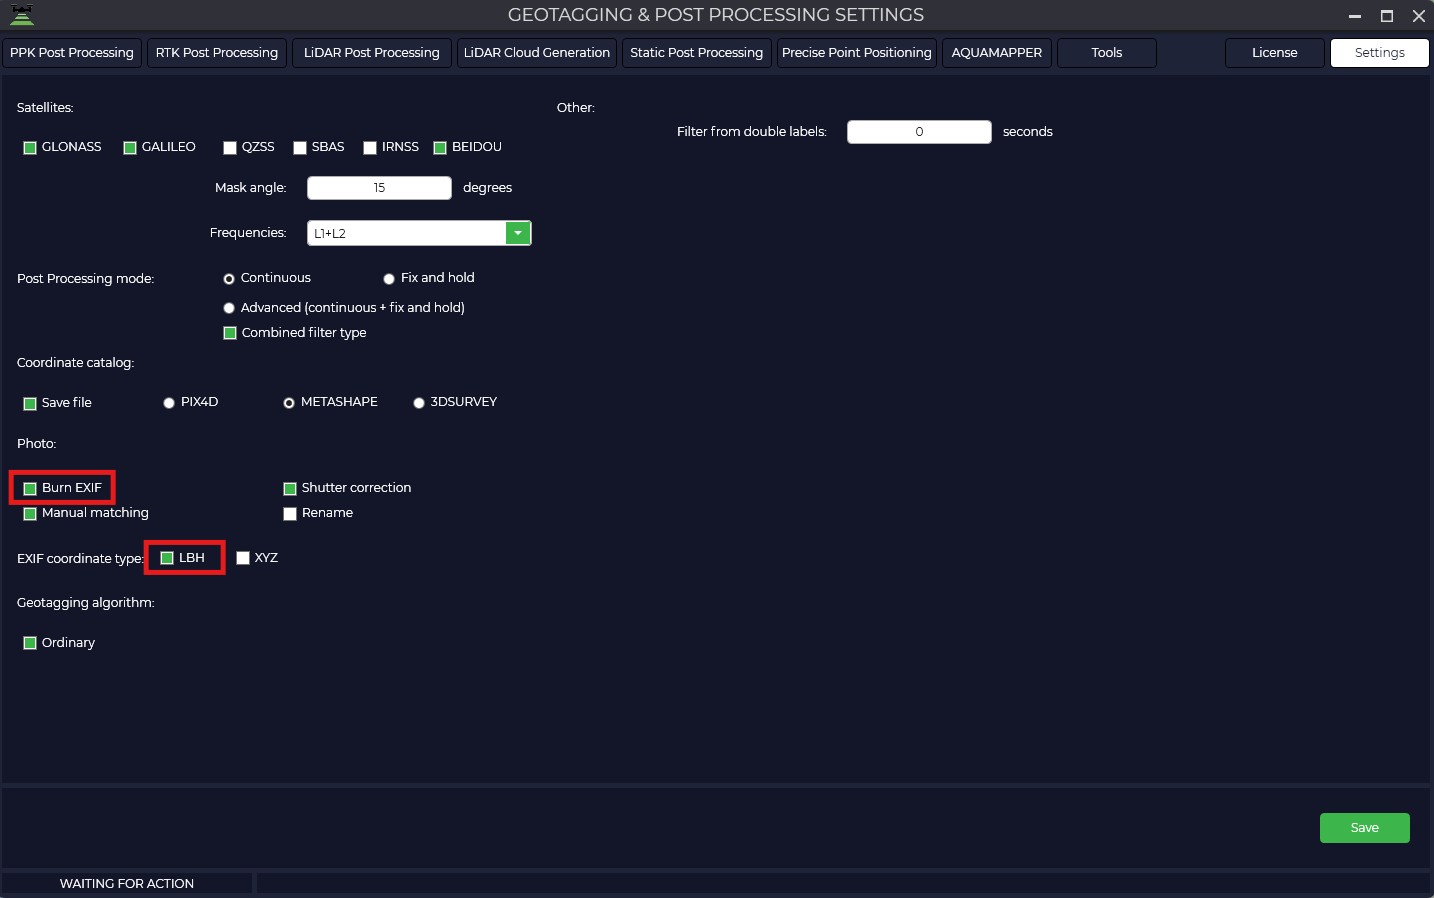Enable the QZSS satellite checkbox
The height and width of the screenshot is (898, 1434).
click(x=230, y=148)
